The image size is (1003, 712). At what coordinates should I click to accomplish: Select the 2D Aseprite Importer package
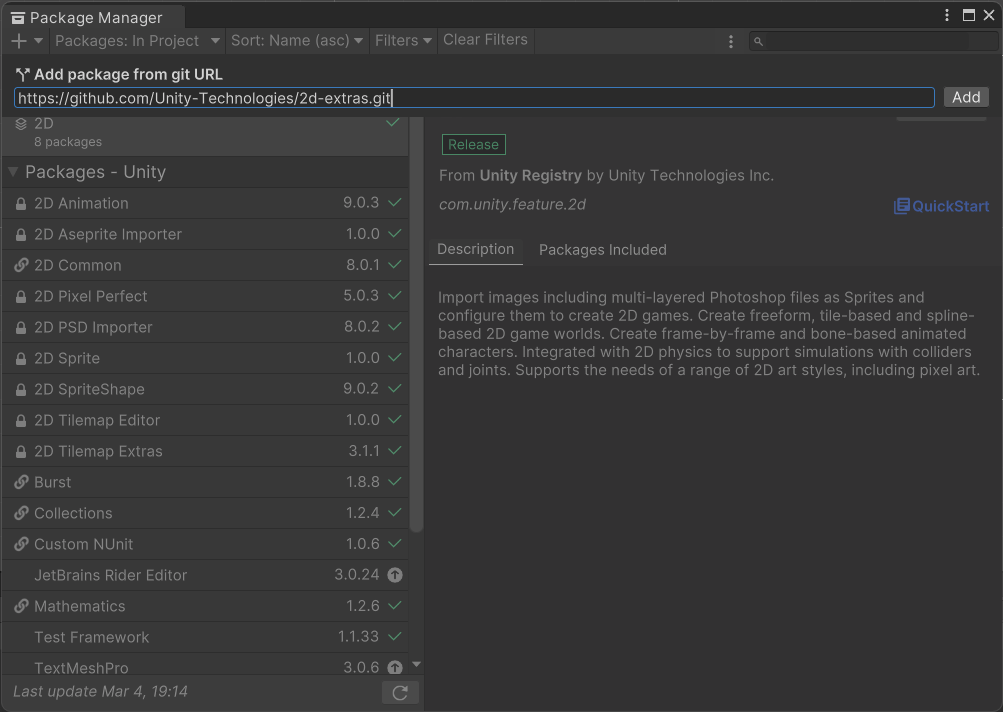point(205,234)
